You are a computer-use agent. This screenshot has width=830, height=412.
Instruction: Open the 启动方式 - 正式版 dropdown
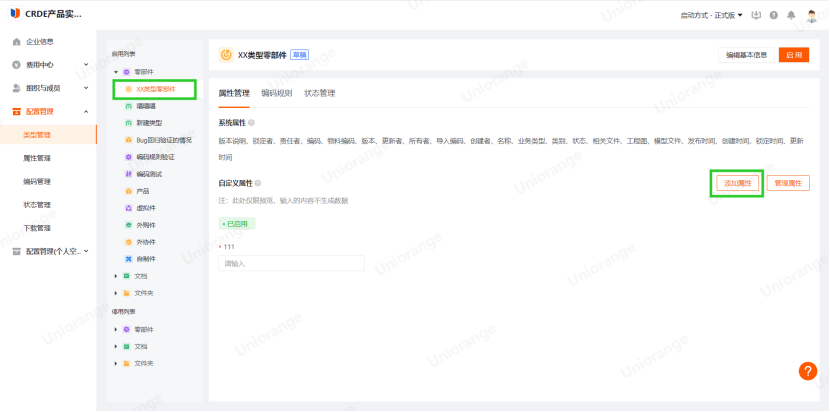point(712,15)
